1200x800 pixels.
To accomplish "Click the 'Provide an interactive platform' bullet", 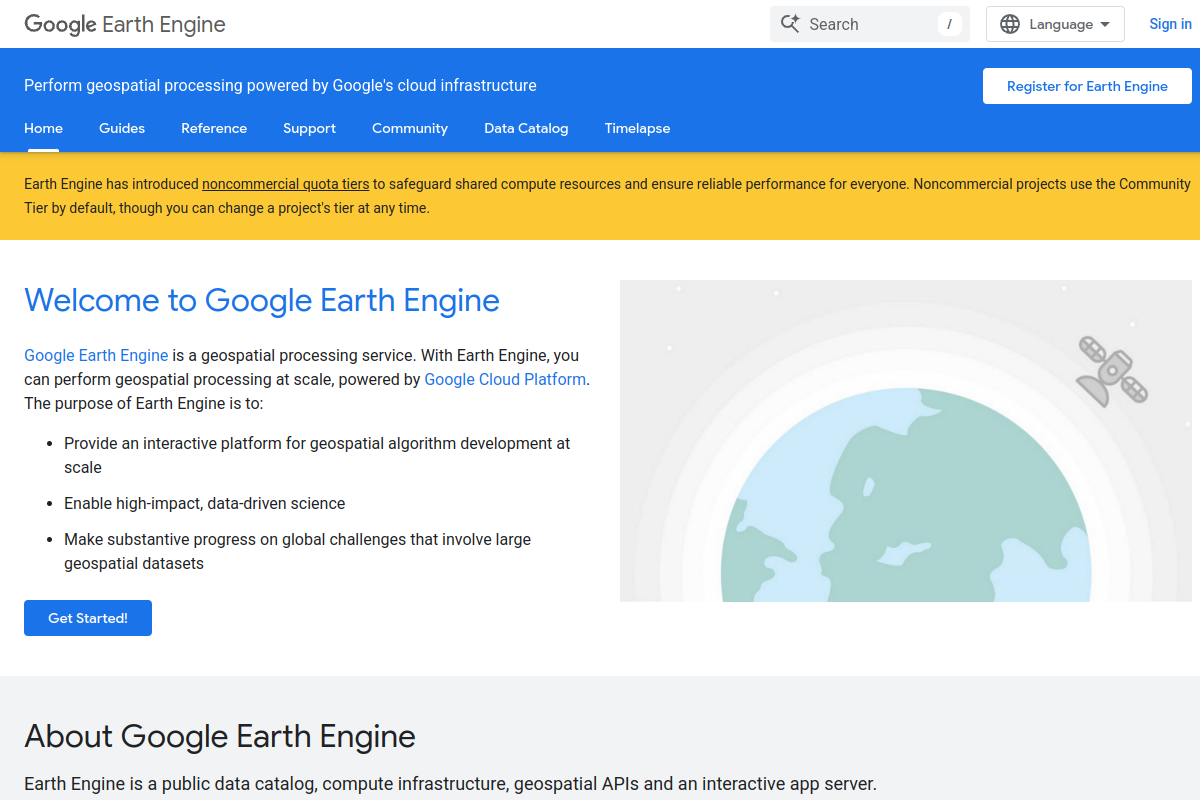I will 317,455.
